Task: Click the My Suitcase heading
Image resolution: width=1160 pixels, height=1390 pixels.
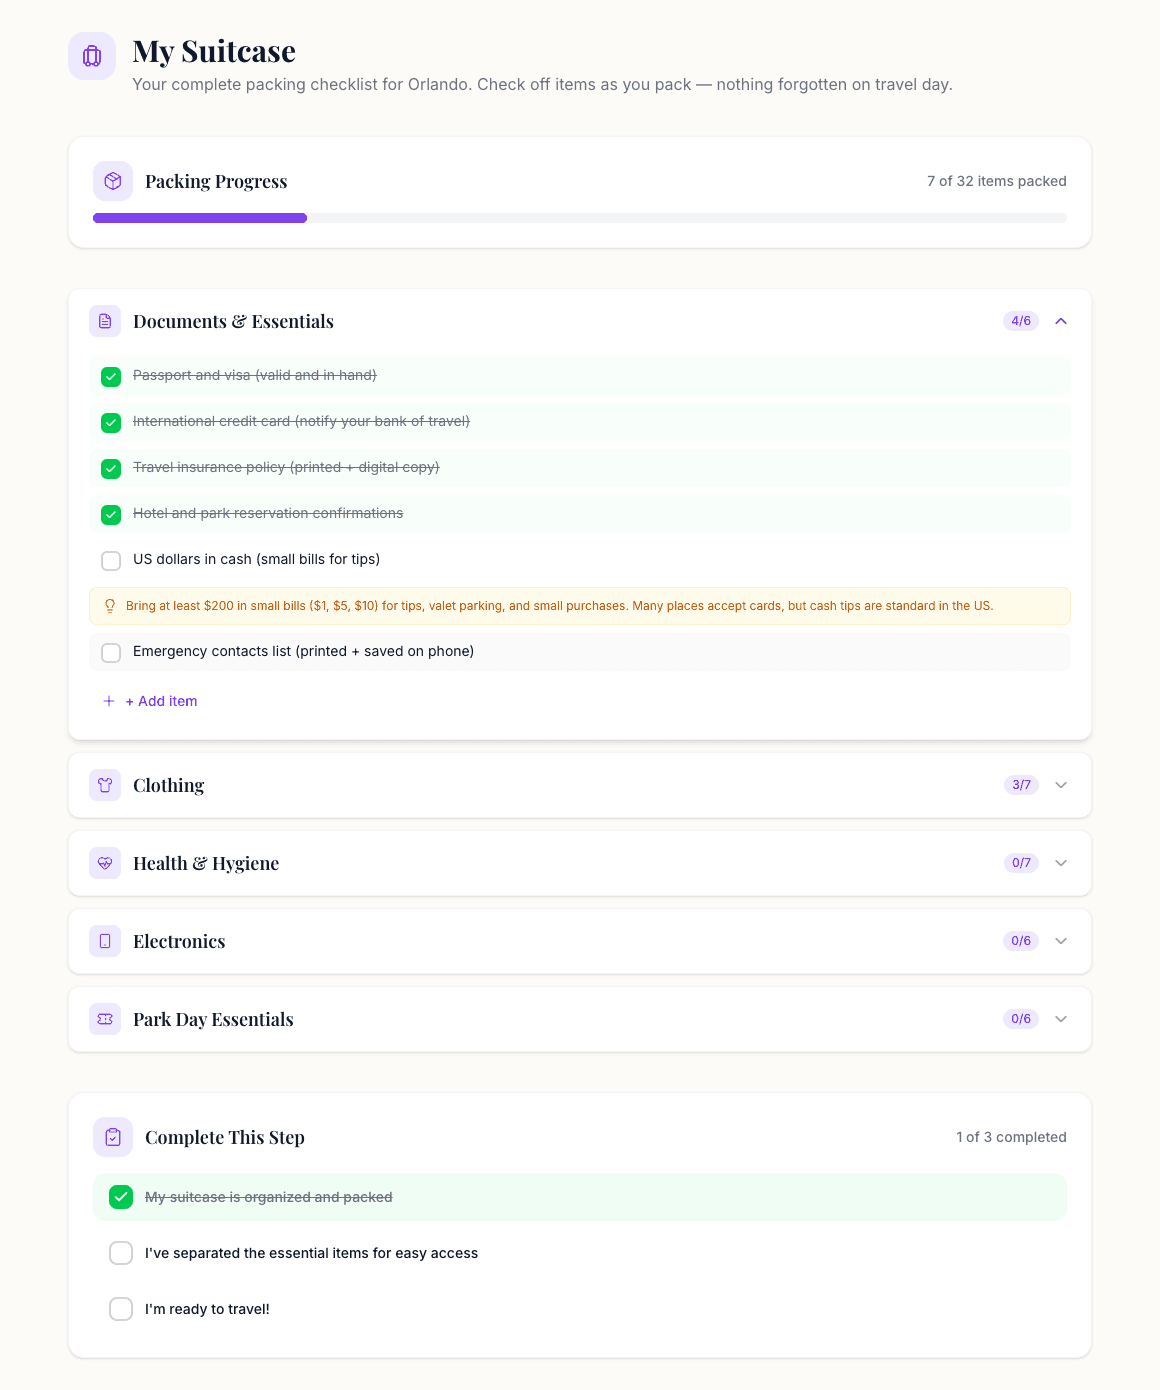Action: coord(214,51)
